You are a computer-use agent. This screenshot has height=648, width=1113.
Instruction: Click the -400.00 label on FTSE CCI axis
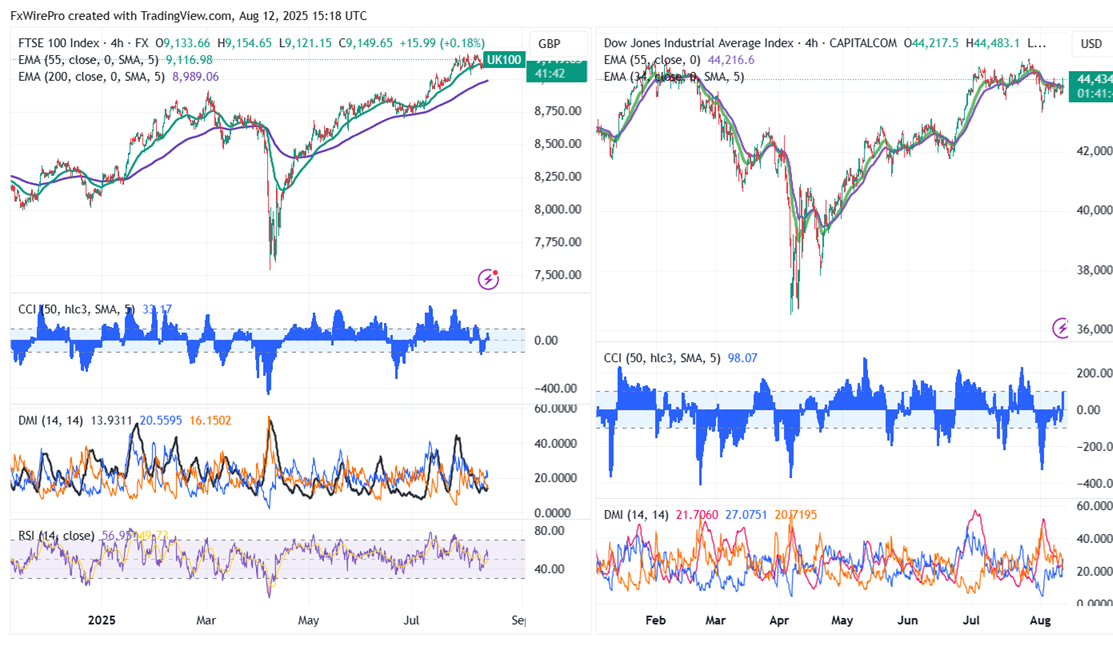[556, 389]
